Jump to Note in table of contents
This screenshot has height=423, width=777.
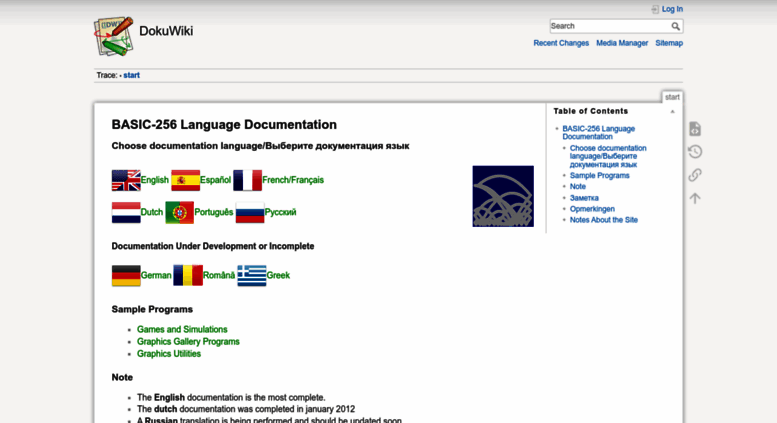coord(578,186)
